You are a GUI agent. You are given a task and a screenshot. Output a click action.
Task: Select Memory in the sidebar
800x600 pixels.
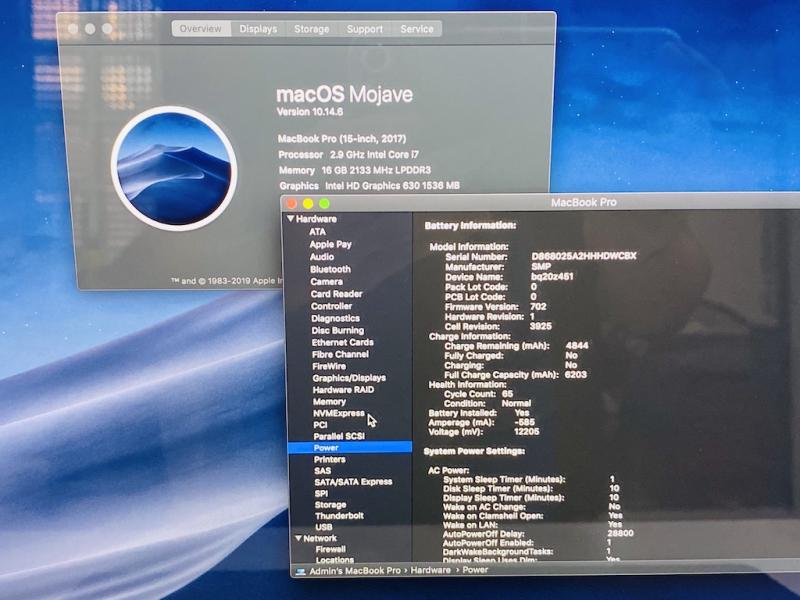330,402
